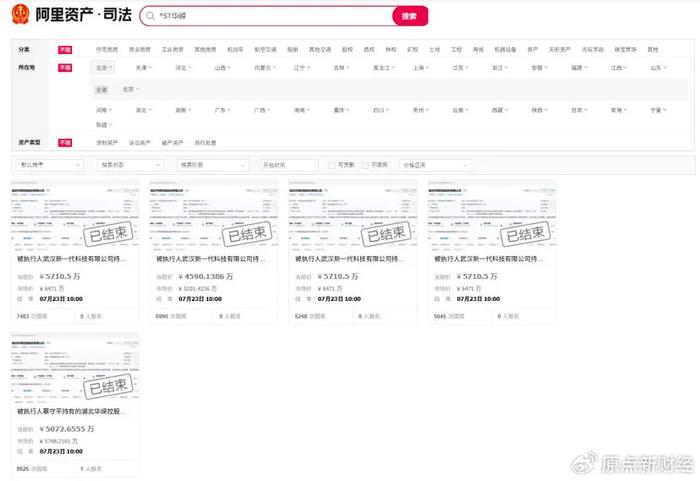700x481 pixels.
Task: Click title of listing with 6990 views
Action: (x=211, y=259)
